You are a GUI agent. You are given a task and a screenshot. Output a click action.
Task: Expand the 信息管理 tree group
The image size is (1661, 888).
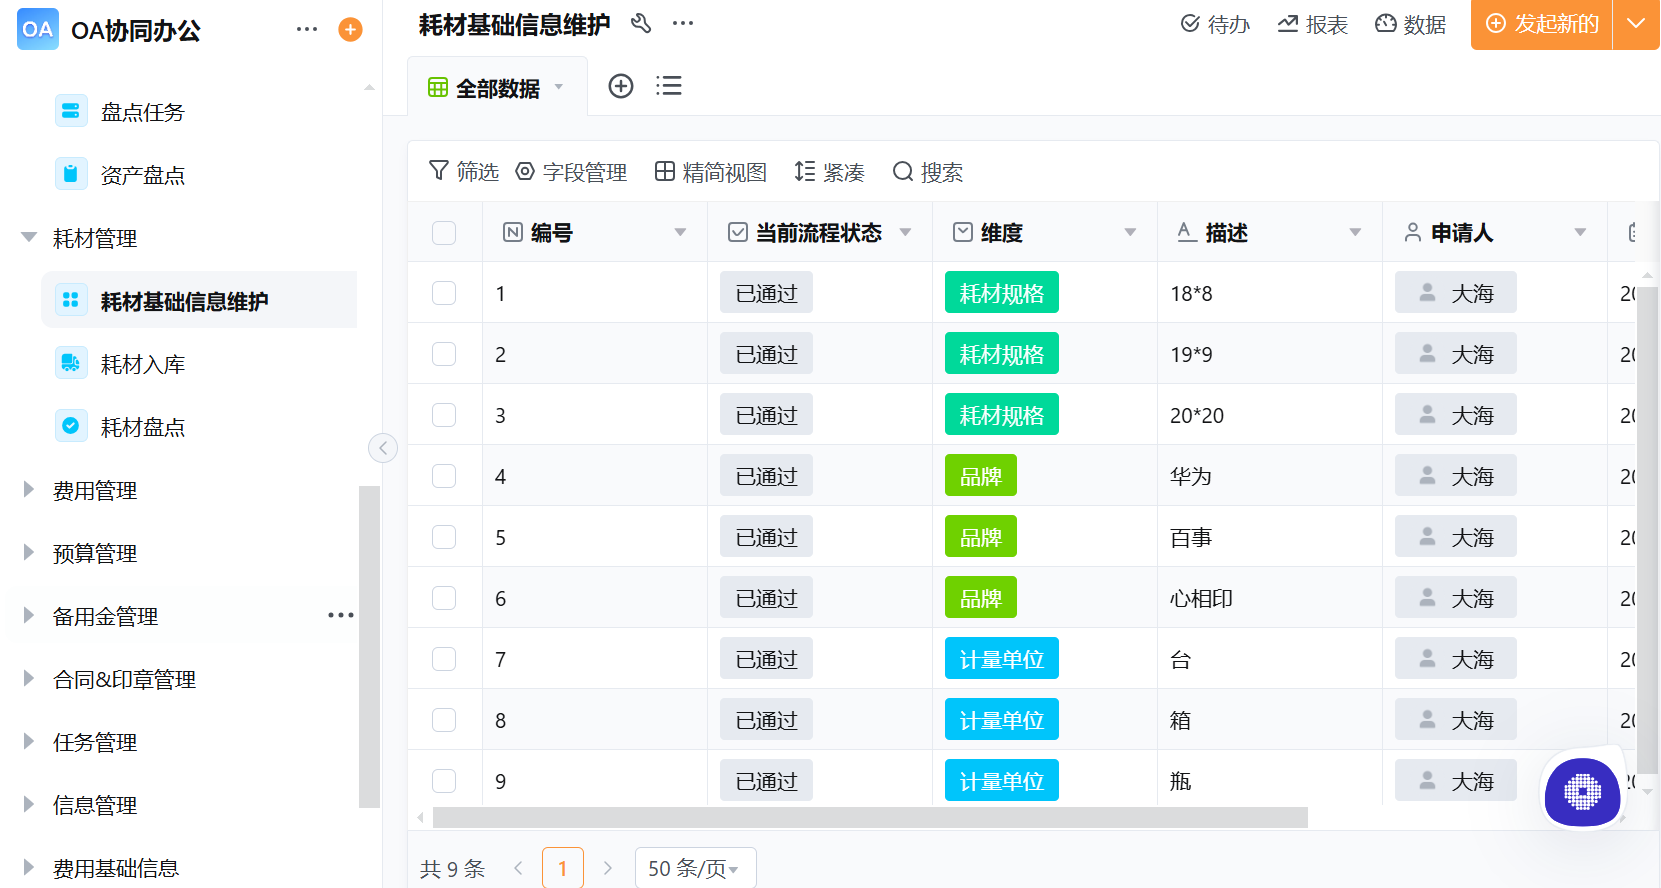click(x=29, y=804)
